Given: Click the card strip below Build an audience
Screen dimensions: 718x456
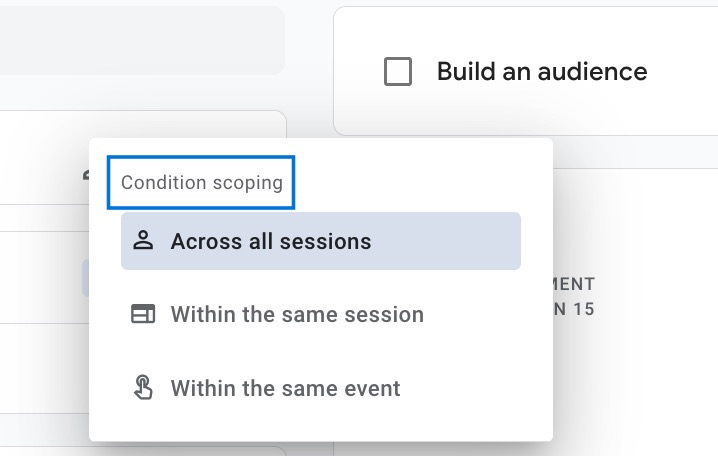Looking at the screenshot, I should point(636,152).
